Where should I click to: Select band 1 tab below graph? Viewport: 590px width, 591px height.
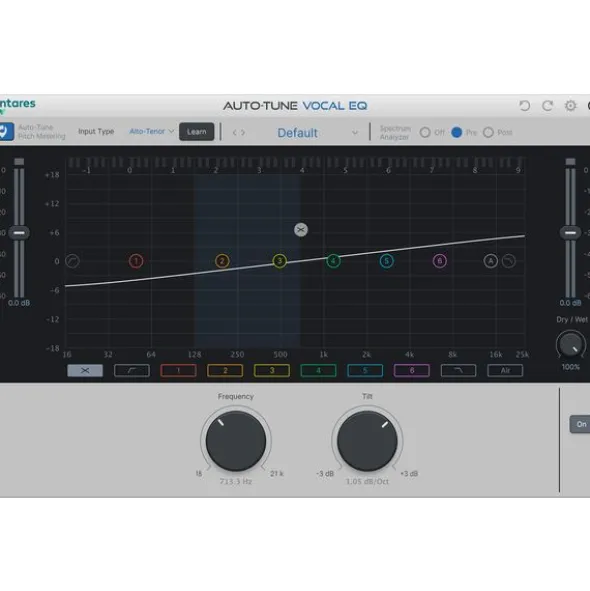coord(178,371)
